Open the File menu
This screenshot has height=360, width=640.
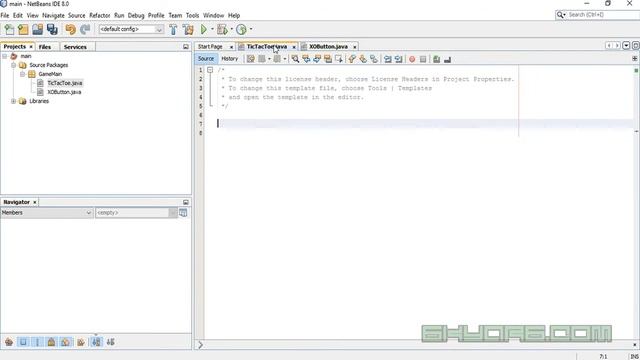[x=5, y=16]
